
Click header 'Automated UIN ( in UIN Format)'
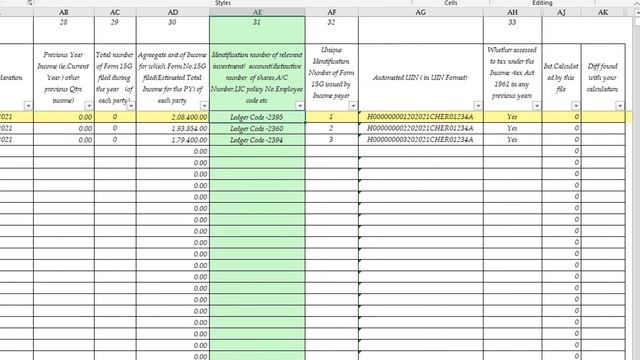tap(420, 77)
